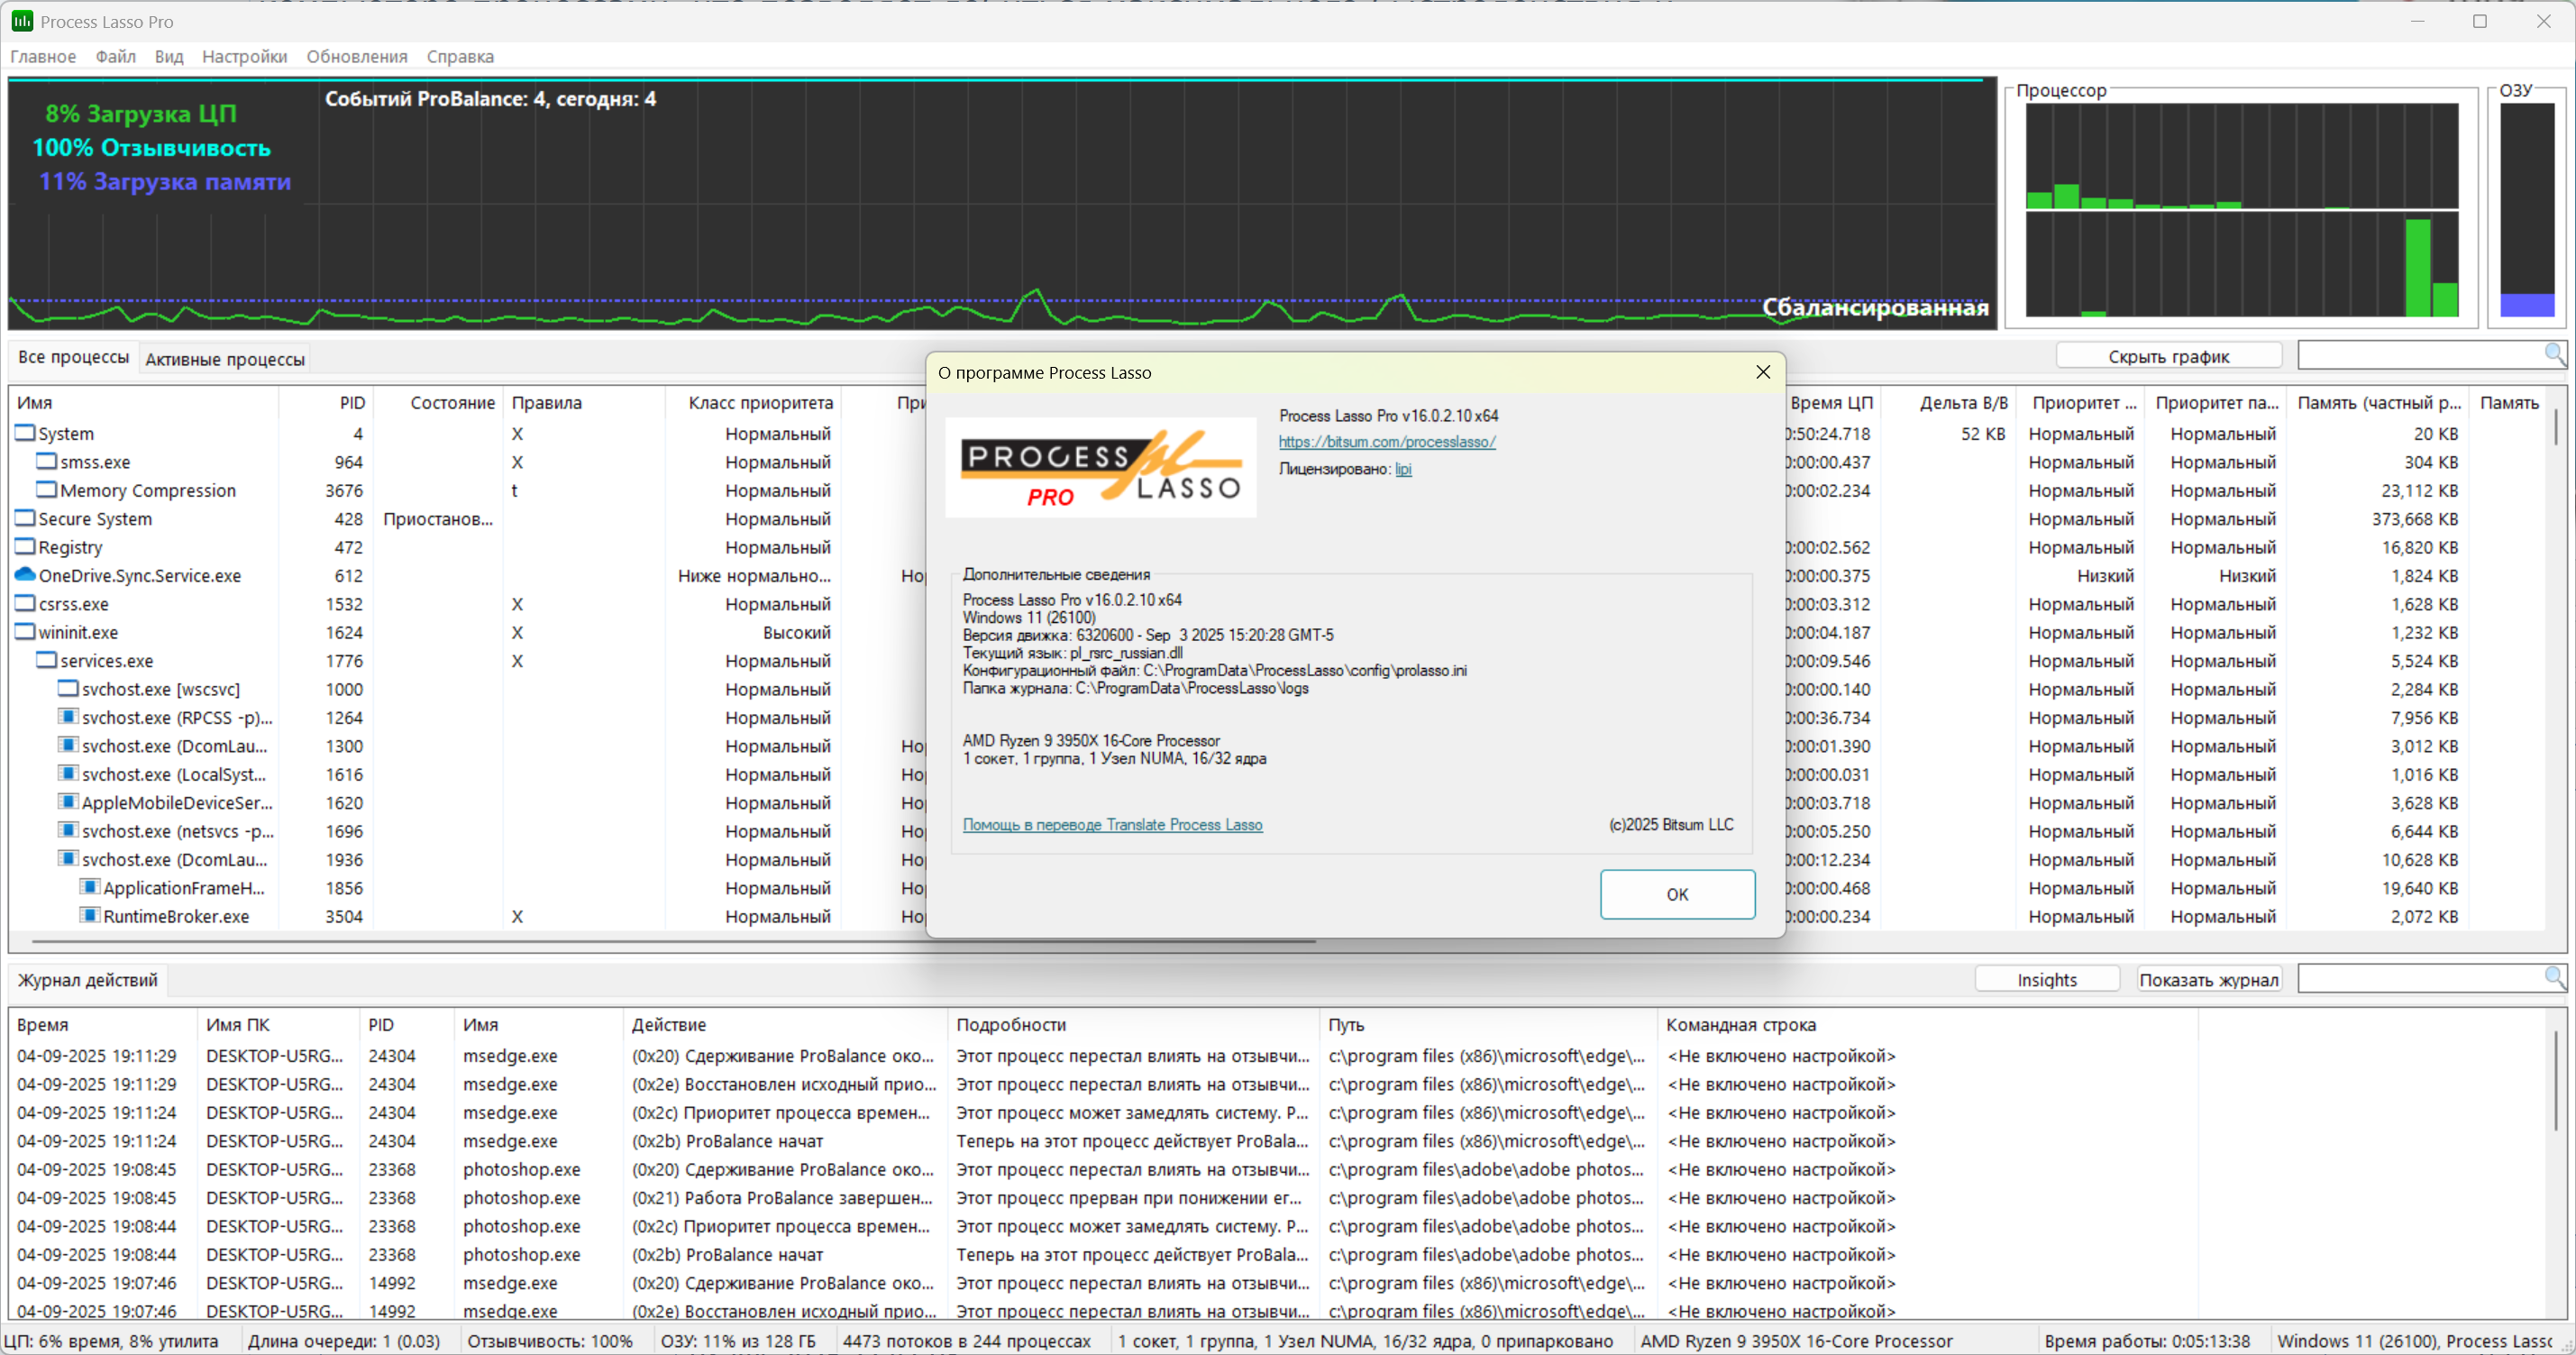Open the Insights button in the log panel
The image size is (2576, 1355).
point(2046,980)
